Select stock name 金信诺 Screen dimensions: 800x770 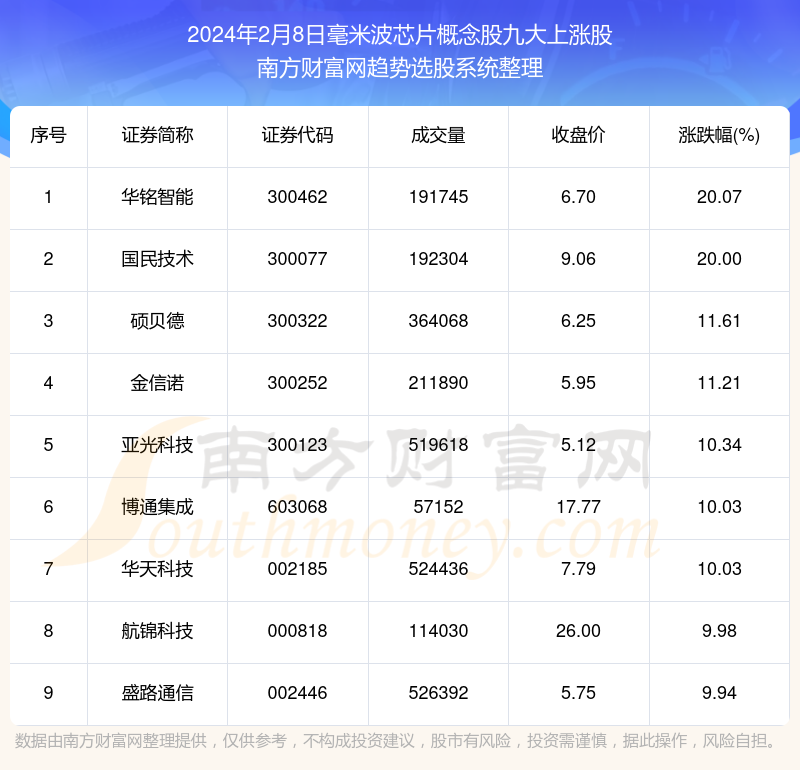(x=157, y=383)
